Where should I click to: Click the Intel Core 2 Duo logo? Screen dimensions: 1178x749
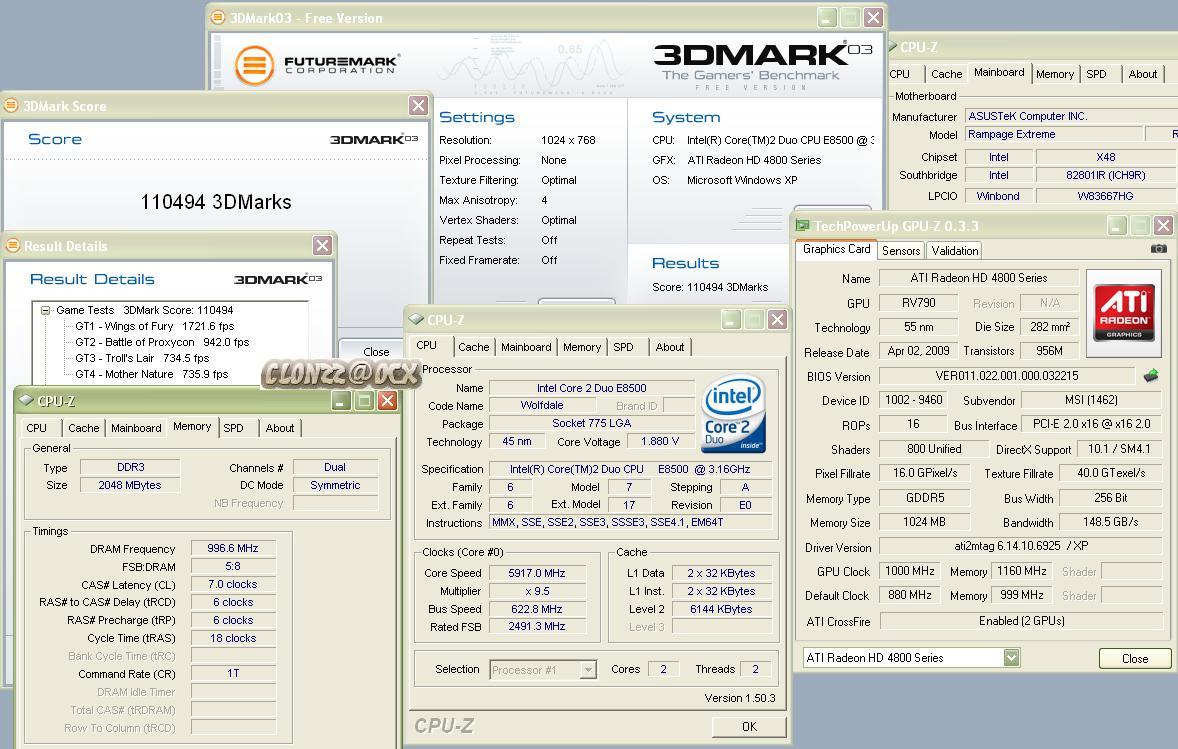(x=733, y=414)
